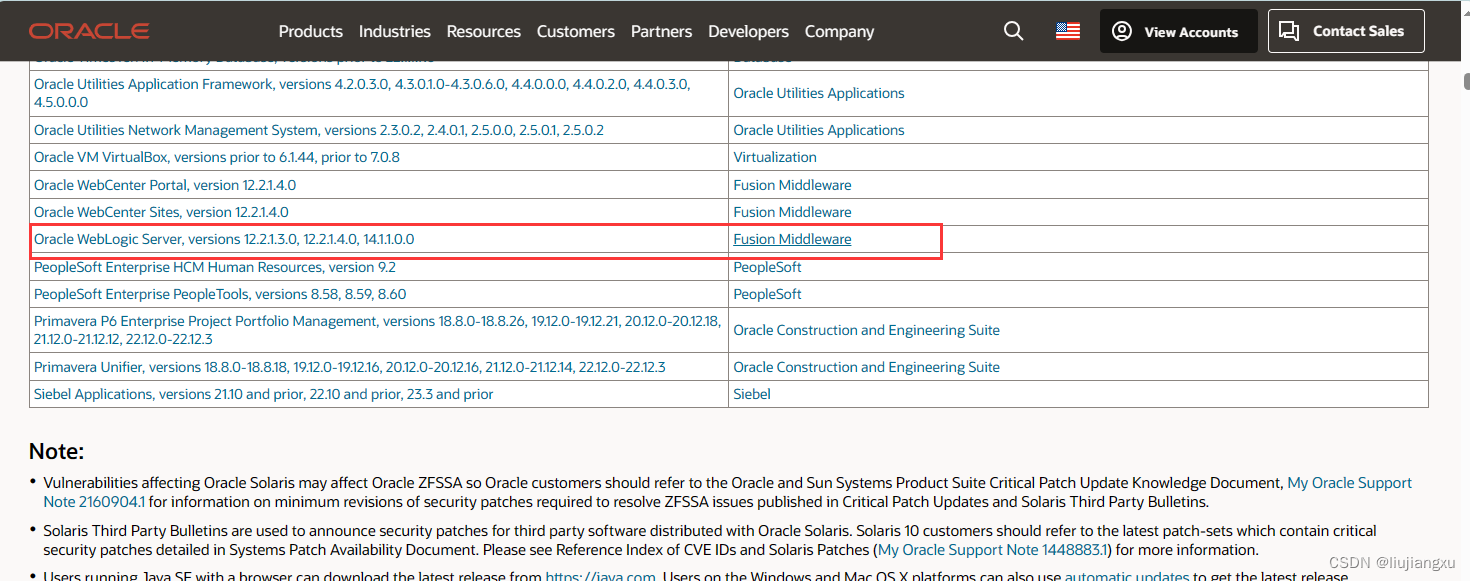Open Oracle WebCenter Sites version 12.2.1.4.0 link
The height and width of the screenshot is (581, 1470).
[161, 212]
